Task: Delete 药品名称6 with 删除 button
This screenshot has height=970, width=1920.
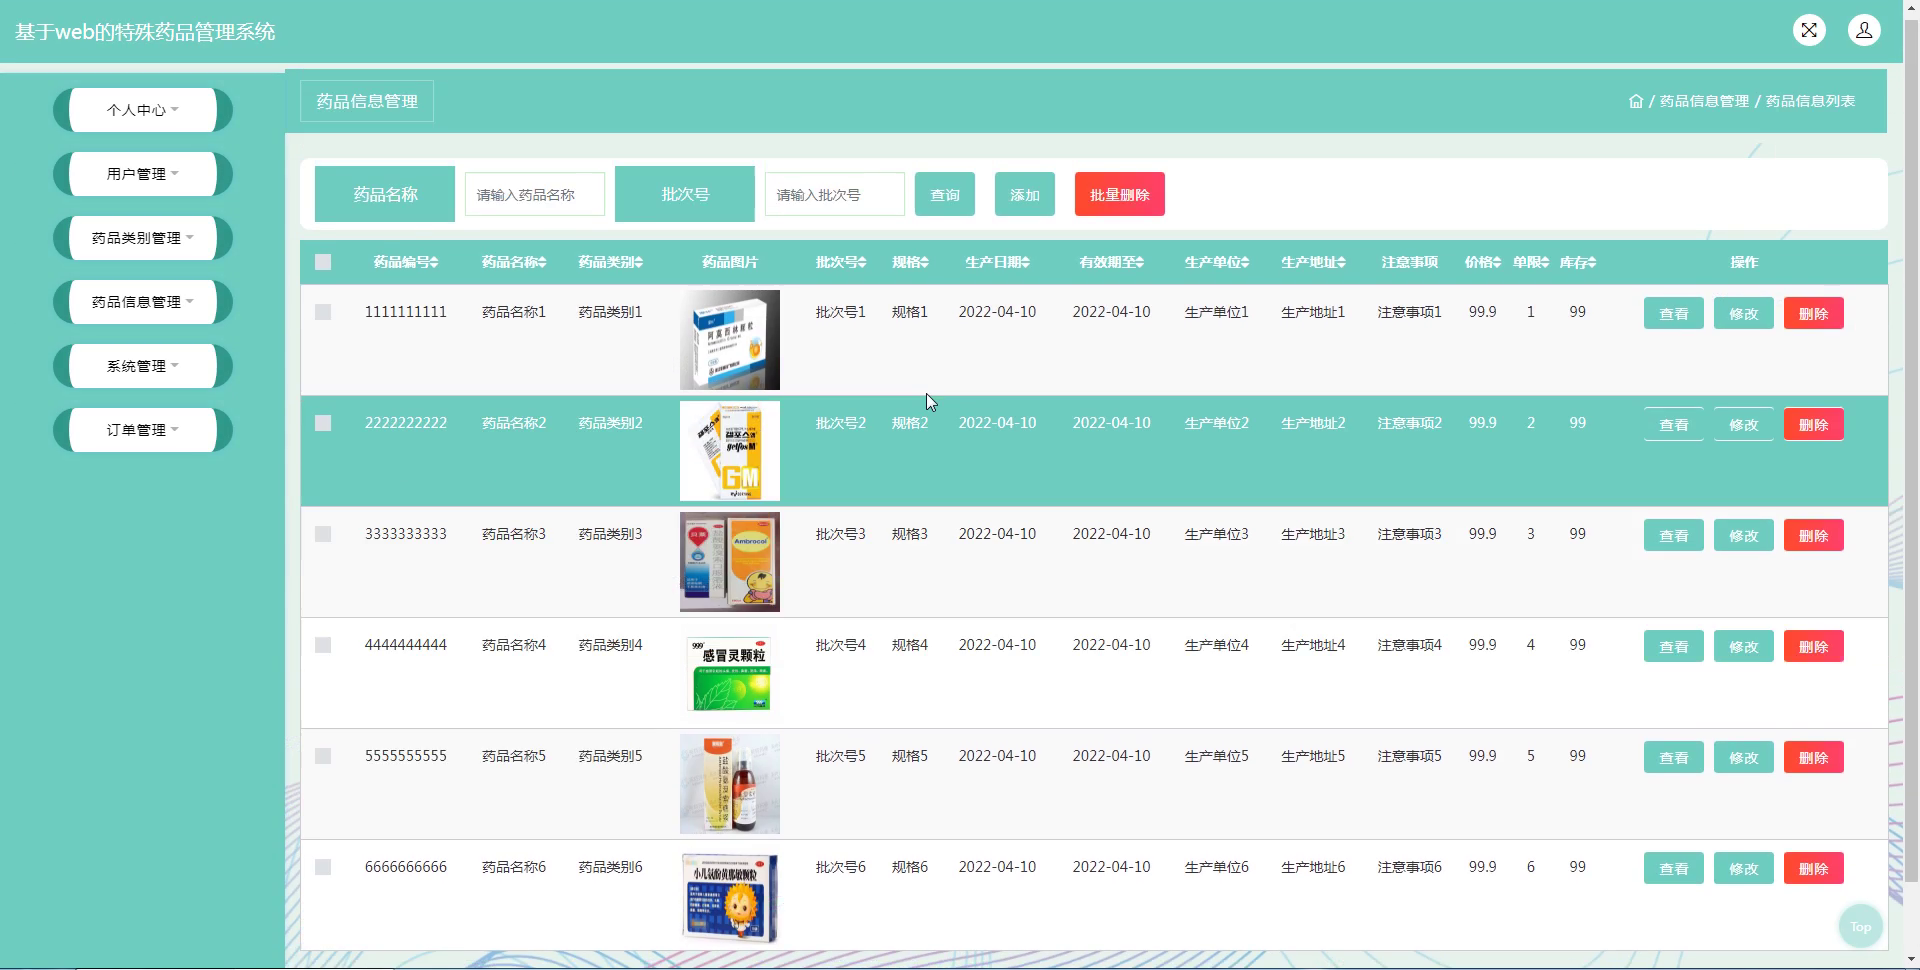Action: pyautogui.click(x=1814, y=868)
